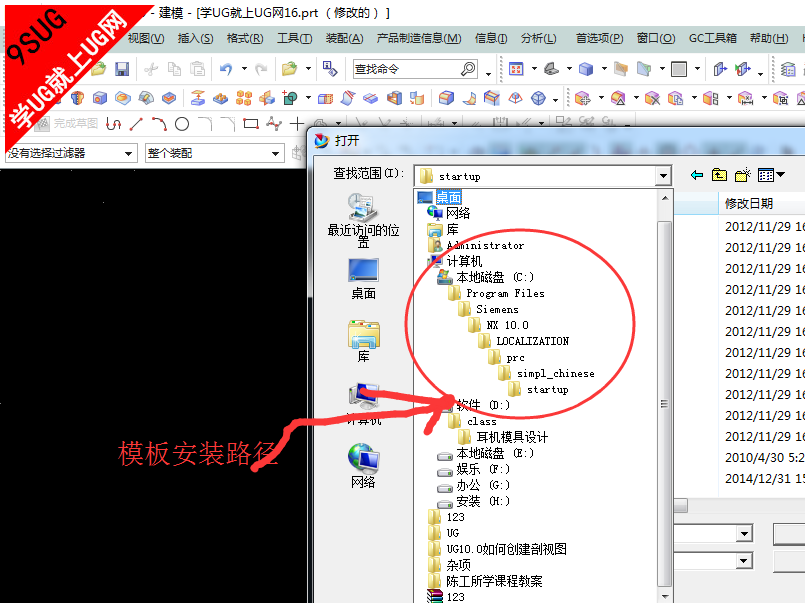Select the Siemens folder
This screenshot has width=805, height=603.
point(497,309)
